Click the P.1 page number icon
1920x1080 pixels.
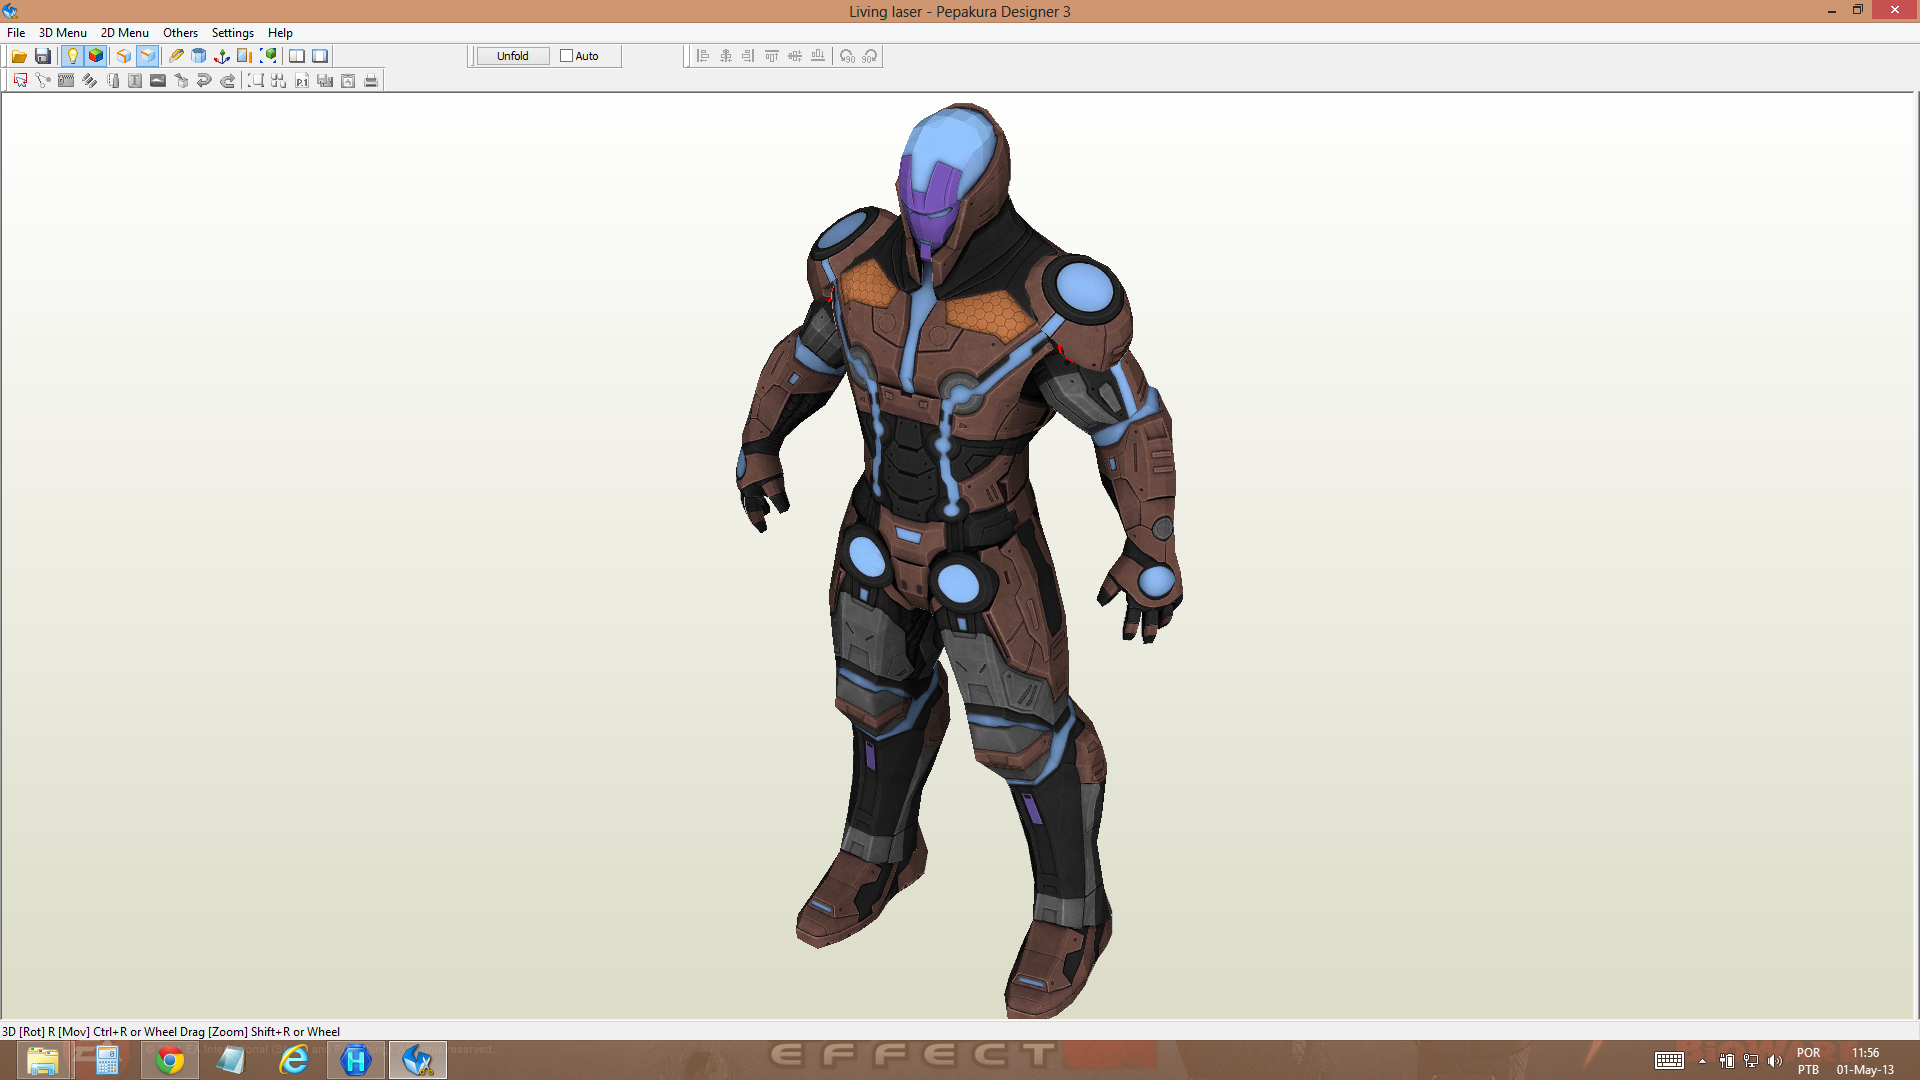302,81
